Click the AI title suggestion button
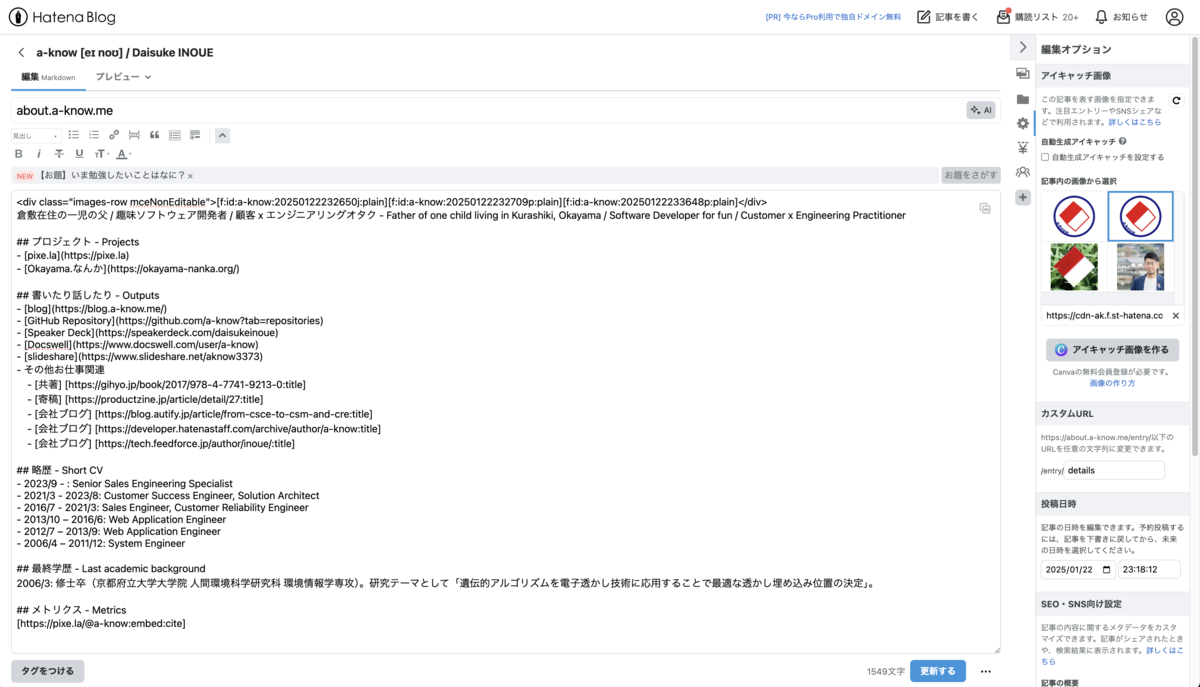Viewport: 1200px width, 687px height. point(981,110)
